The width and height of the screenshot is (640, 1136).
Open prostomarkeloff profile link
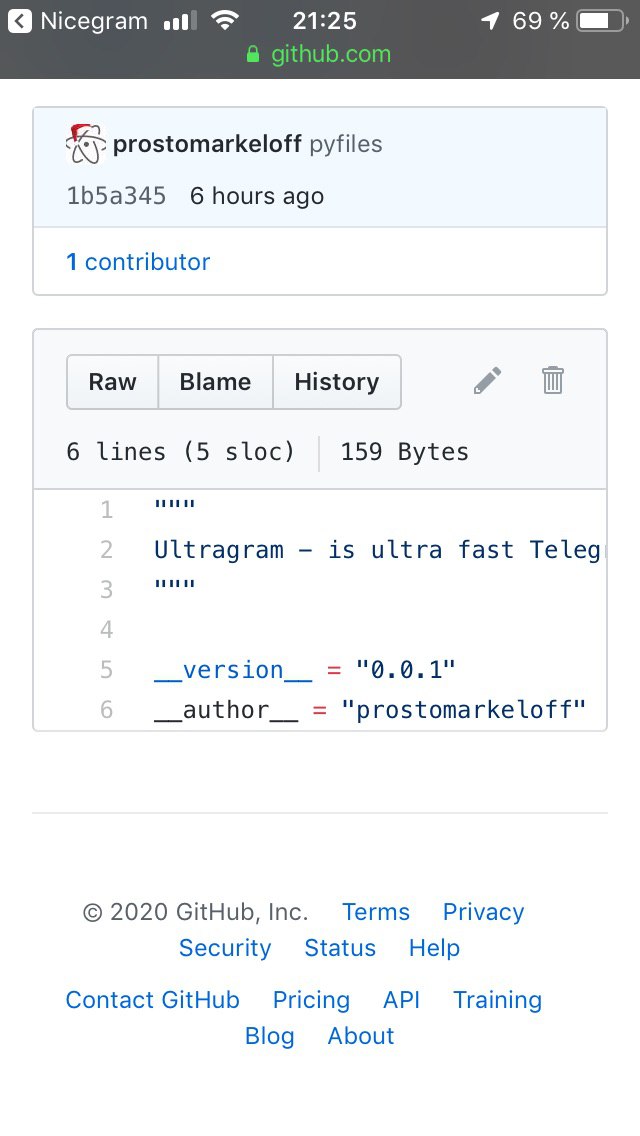pyautogui.click(x=207, y=144)
